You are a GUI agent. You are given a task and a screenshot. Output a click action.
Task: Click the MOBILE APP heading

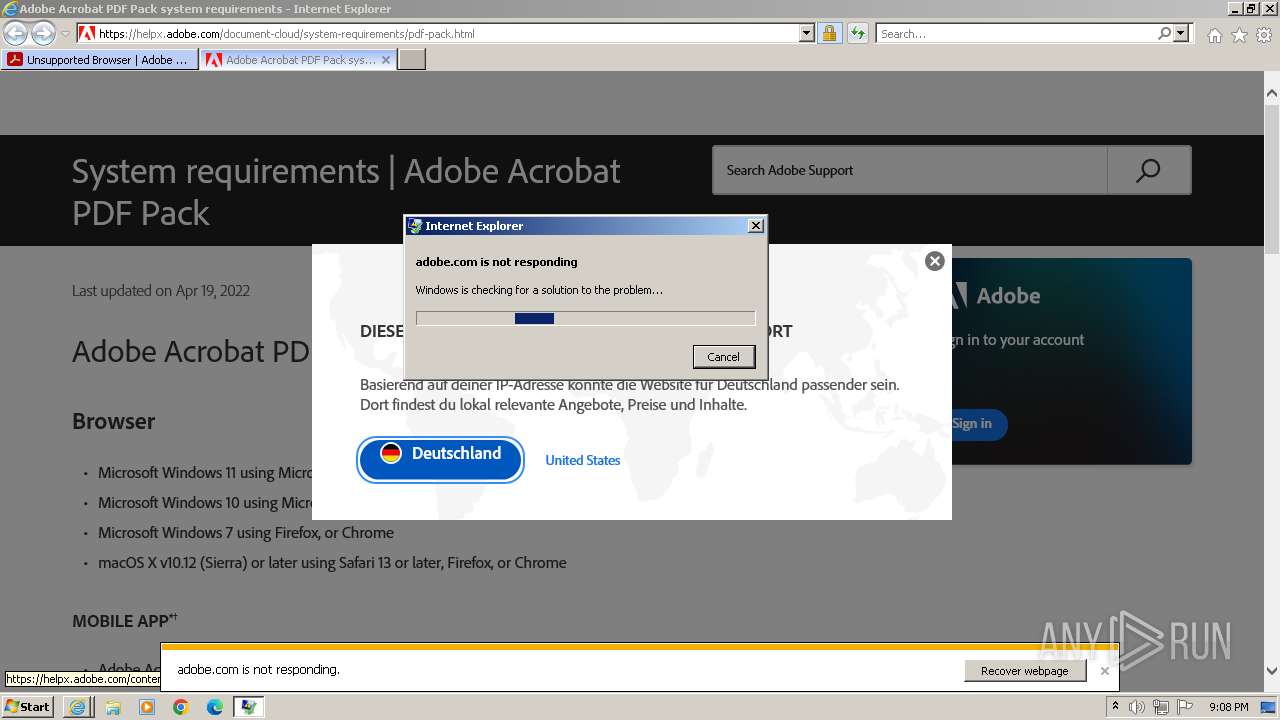[x=125, y=621]
